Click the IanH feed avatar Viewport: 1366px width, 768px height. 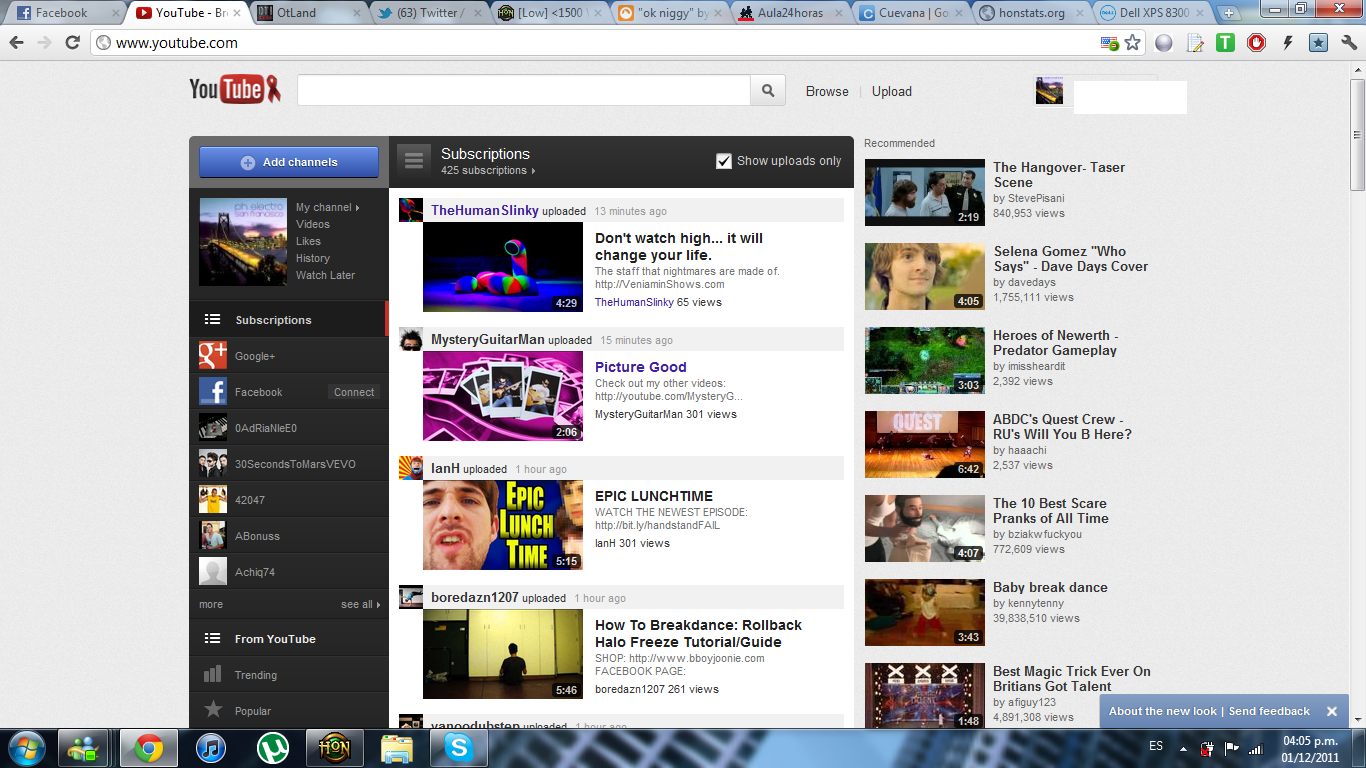point(411,468)
